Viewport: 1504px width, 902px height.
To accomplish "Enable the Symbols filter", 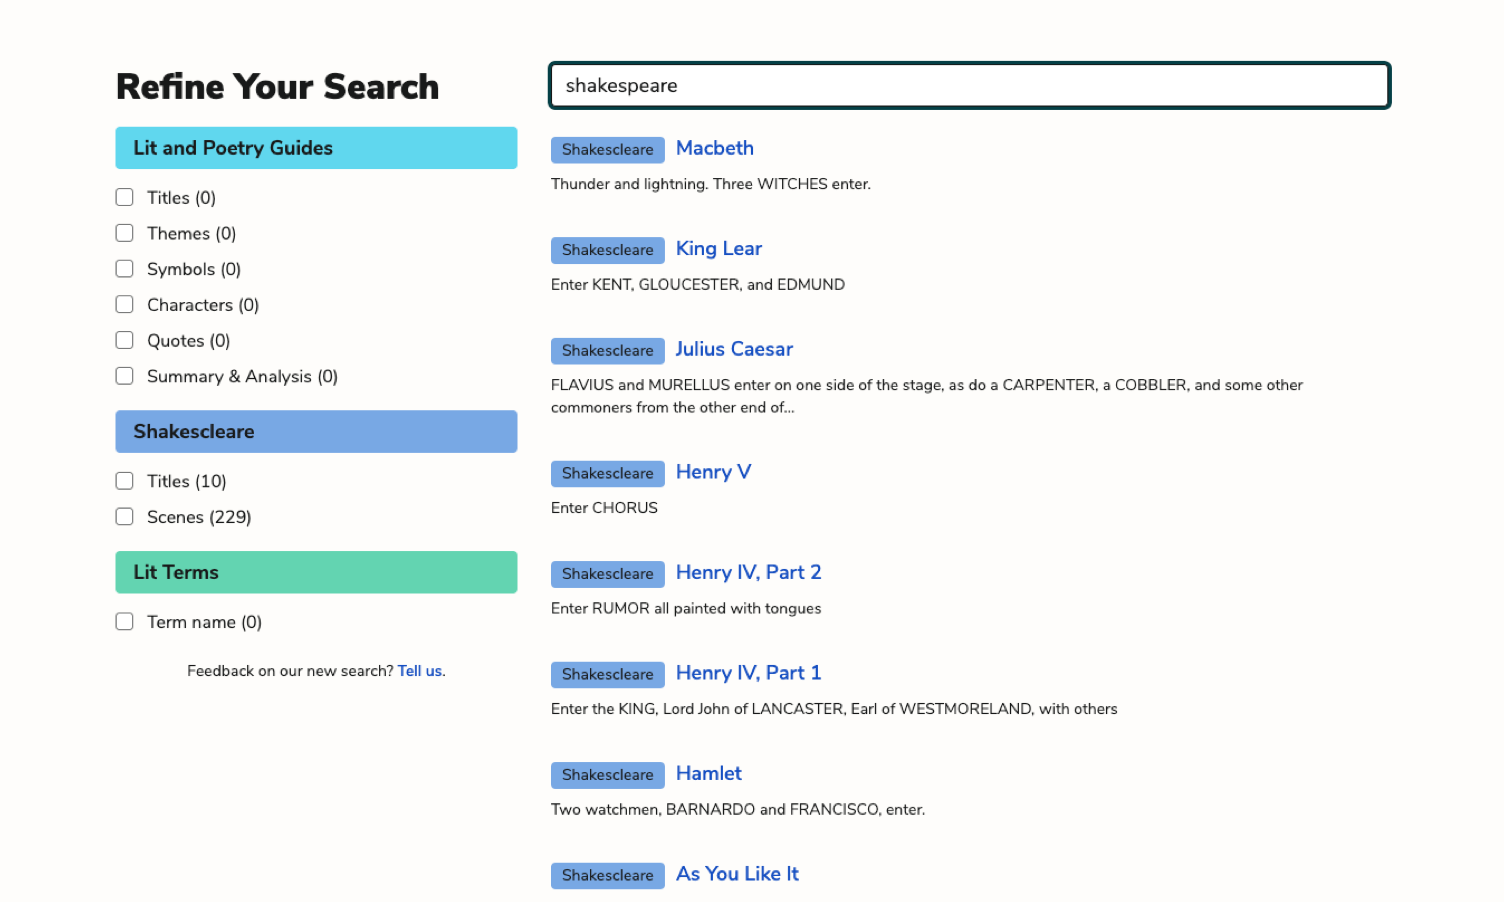I will [124, 268].
